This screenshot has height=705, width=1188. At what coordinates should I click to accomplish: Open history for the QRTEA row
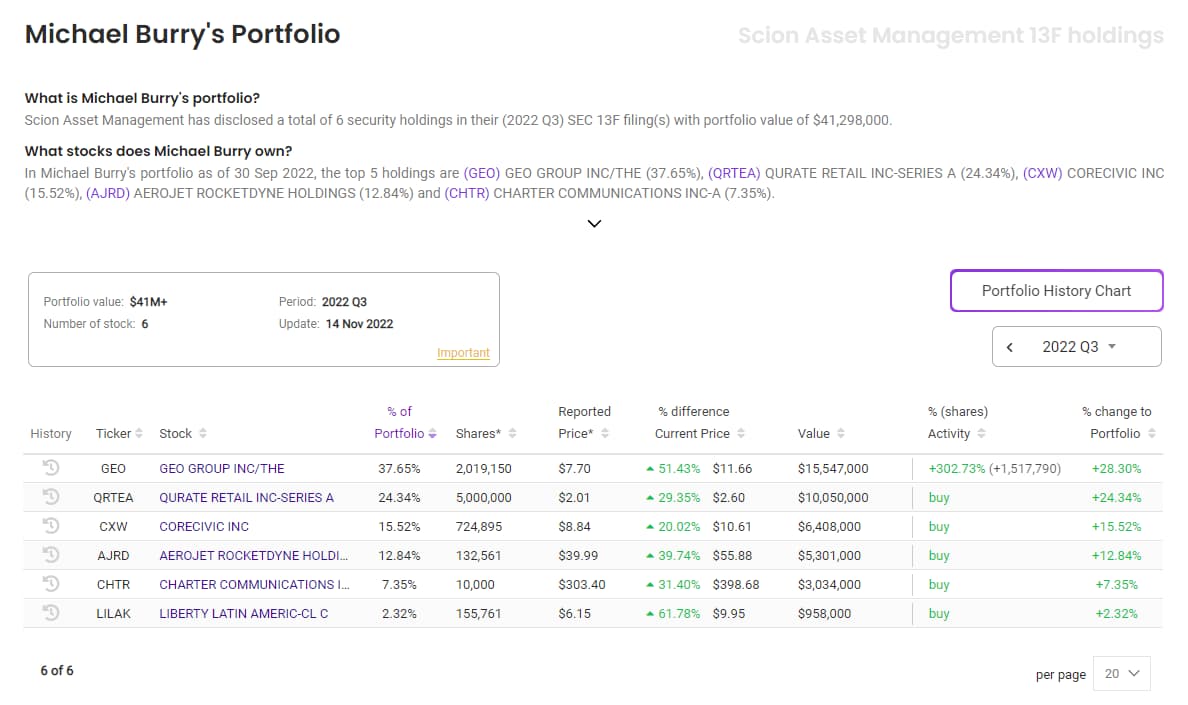[51, 496]
